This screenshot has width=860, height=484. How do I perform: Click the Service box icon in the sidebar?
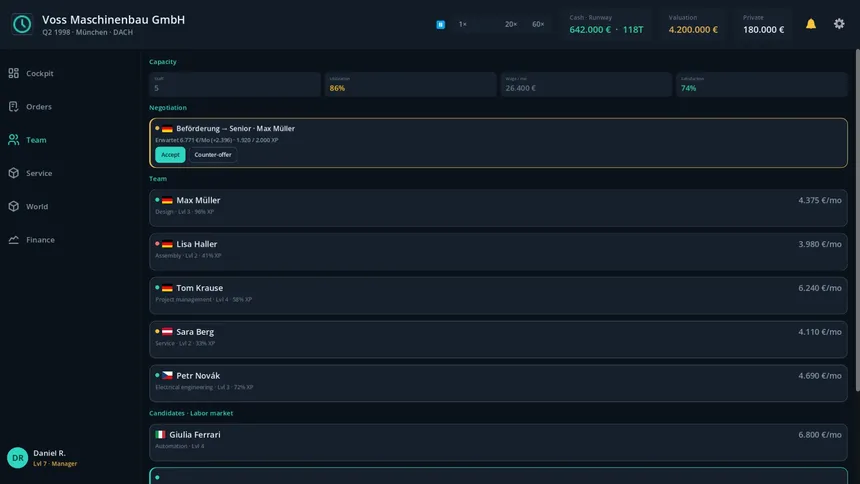click(x=14, y=173)
